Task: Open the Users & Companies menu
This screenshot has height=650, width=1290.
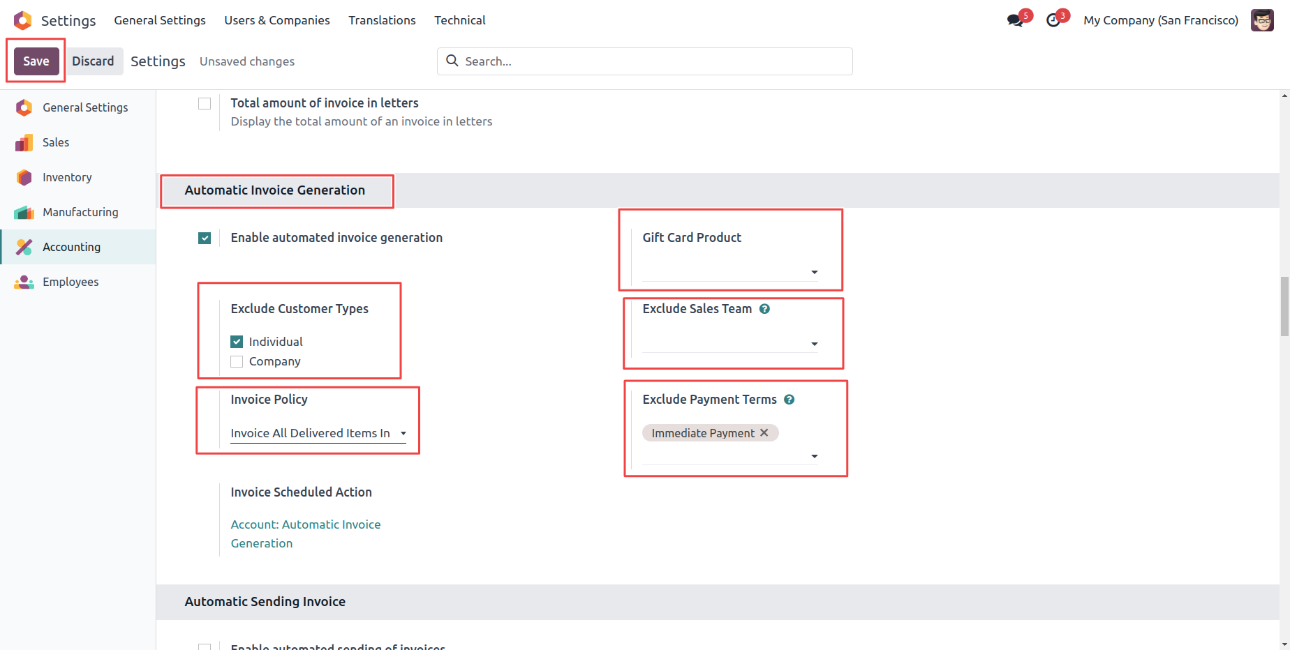Action: pos(277,20)
